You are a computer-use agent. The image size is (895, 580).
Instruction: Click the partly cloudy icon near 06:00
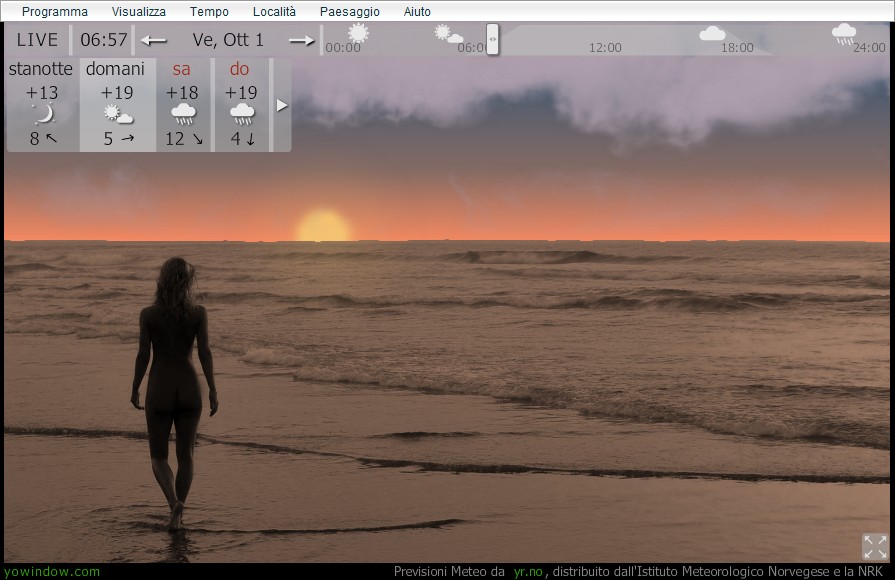pyautogui.click(x=448, y=35)
